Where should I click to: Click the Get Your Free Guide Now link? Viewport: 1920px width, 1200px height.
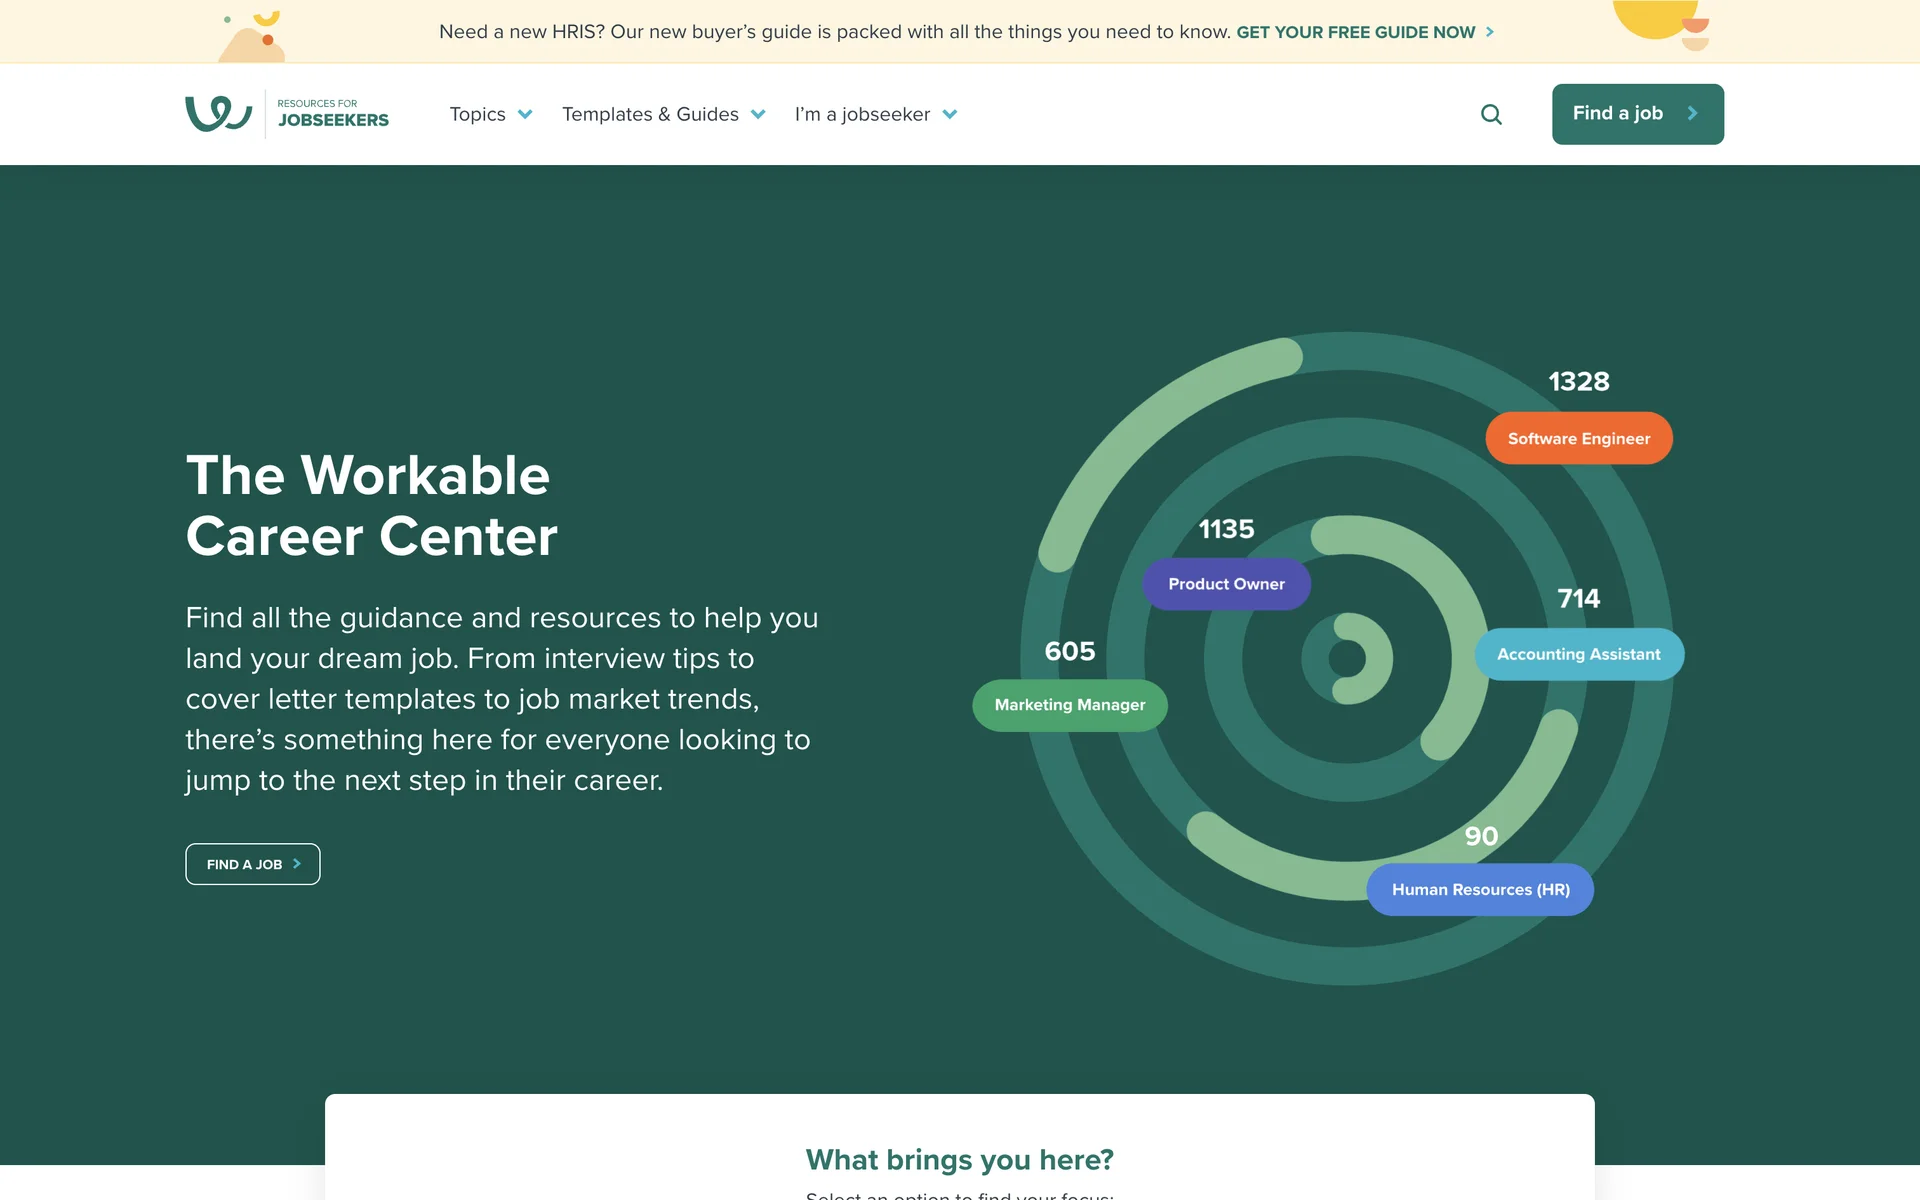pyautogui.click(x=1355, y=32)
